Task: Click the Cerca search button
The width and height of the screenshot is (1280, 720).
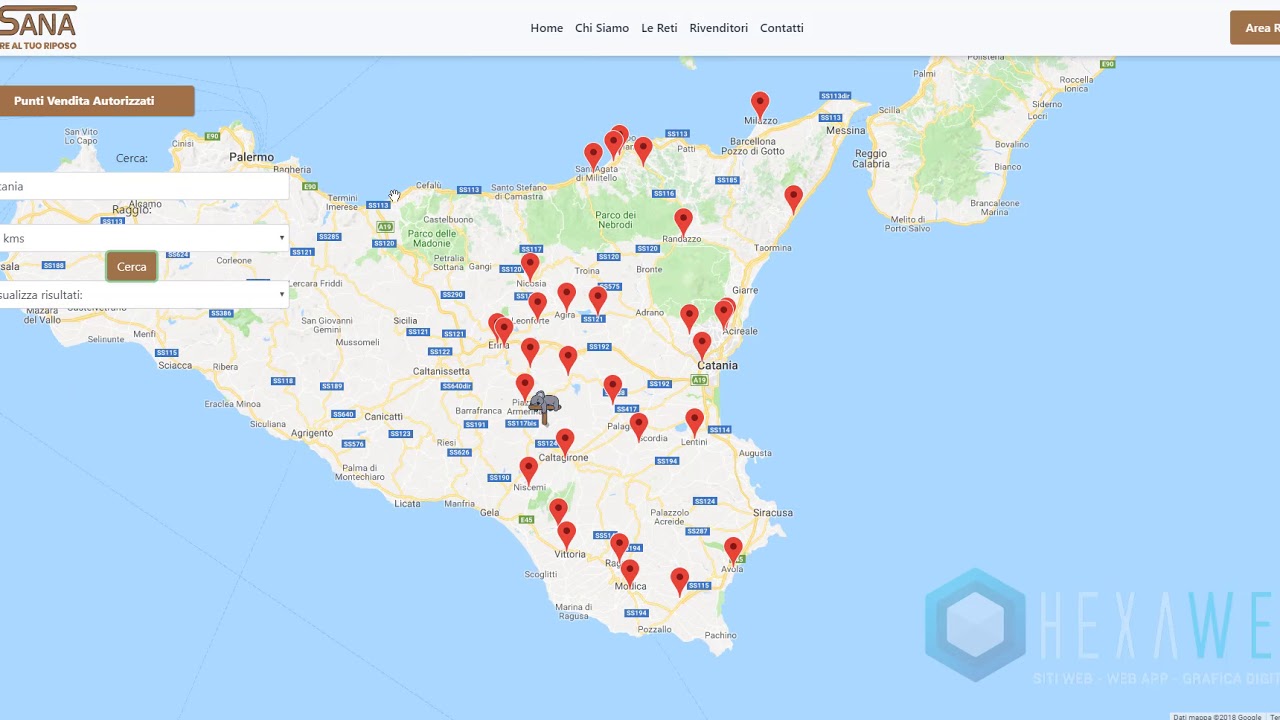Action: [x=132, y=267]
